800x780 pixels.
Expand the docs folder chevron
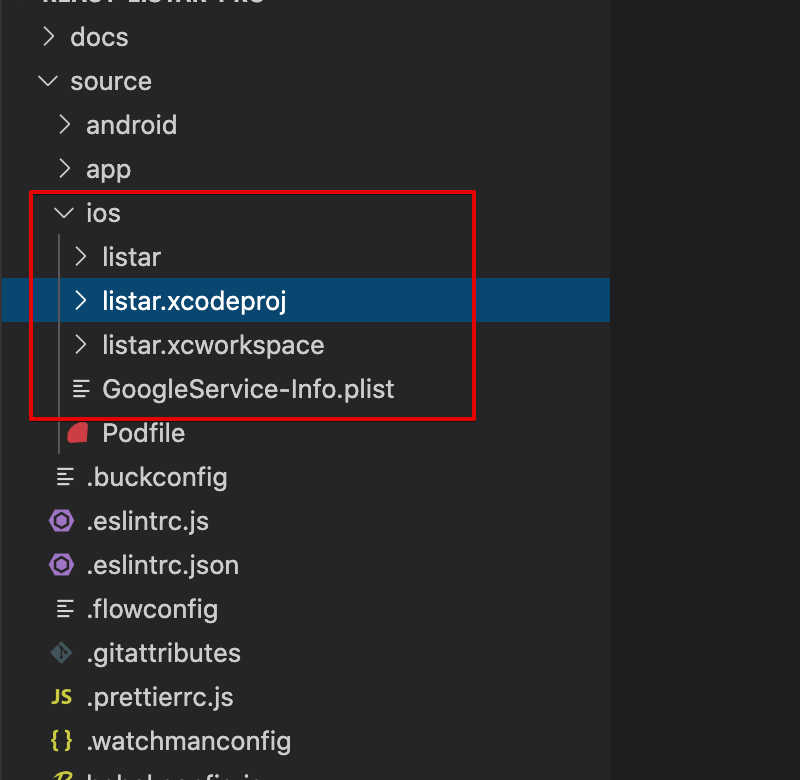pos(49,37)
